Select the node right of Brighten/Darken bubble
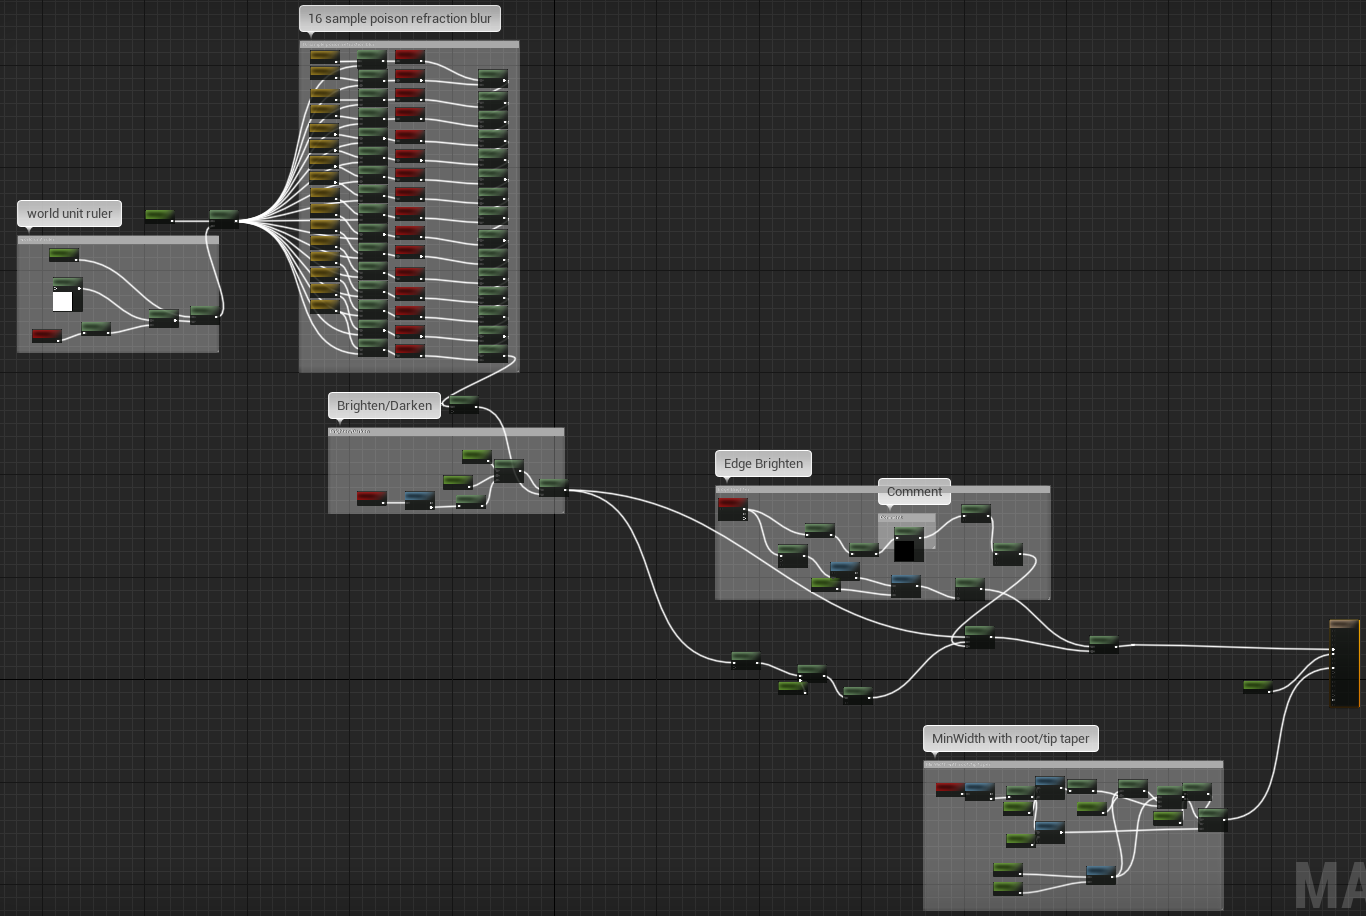Screen dimensions: 1366x916 pyautogui.click(x=463, y=403)
